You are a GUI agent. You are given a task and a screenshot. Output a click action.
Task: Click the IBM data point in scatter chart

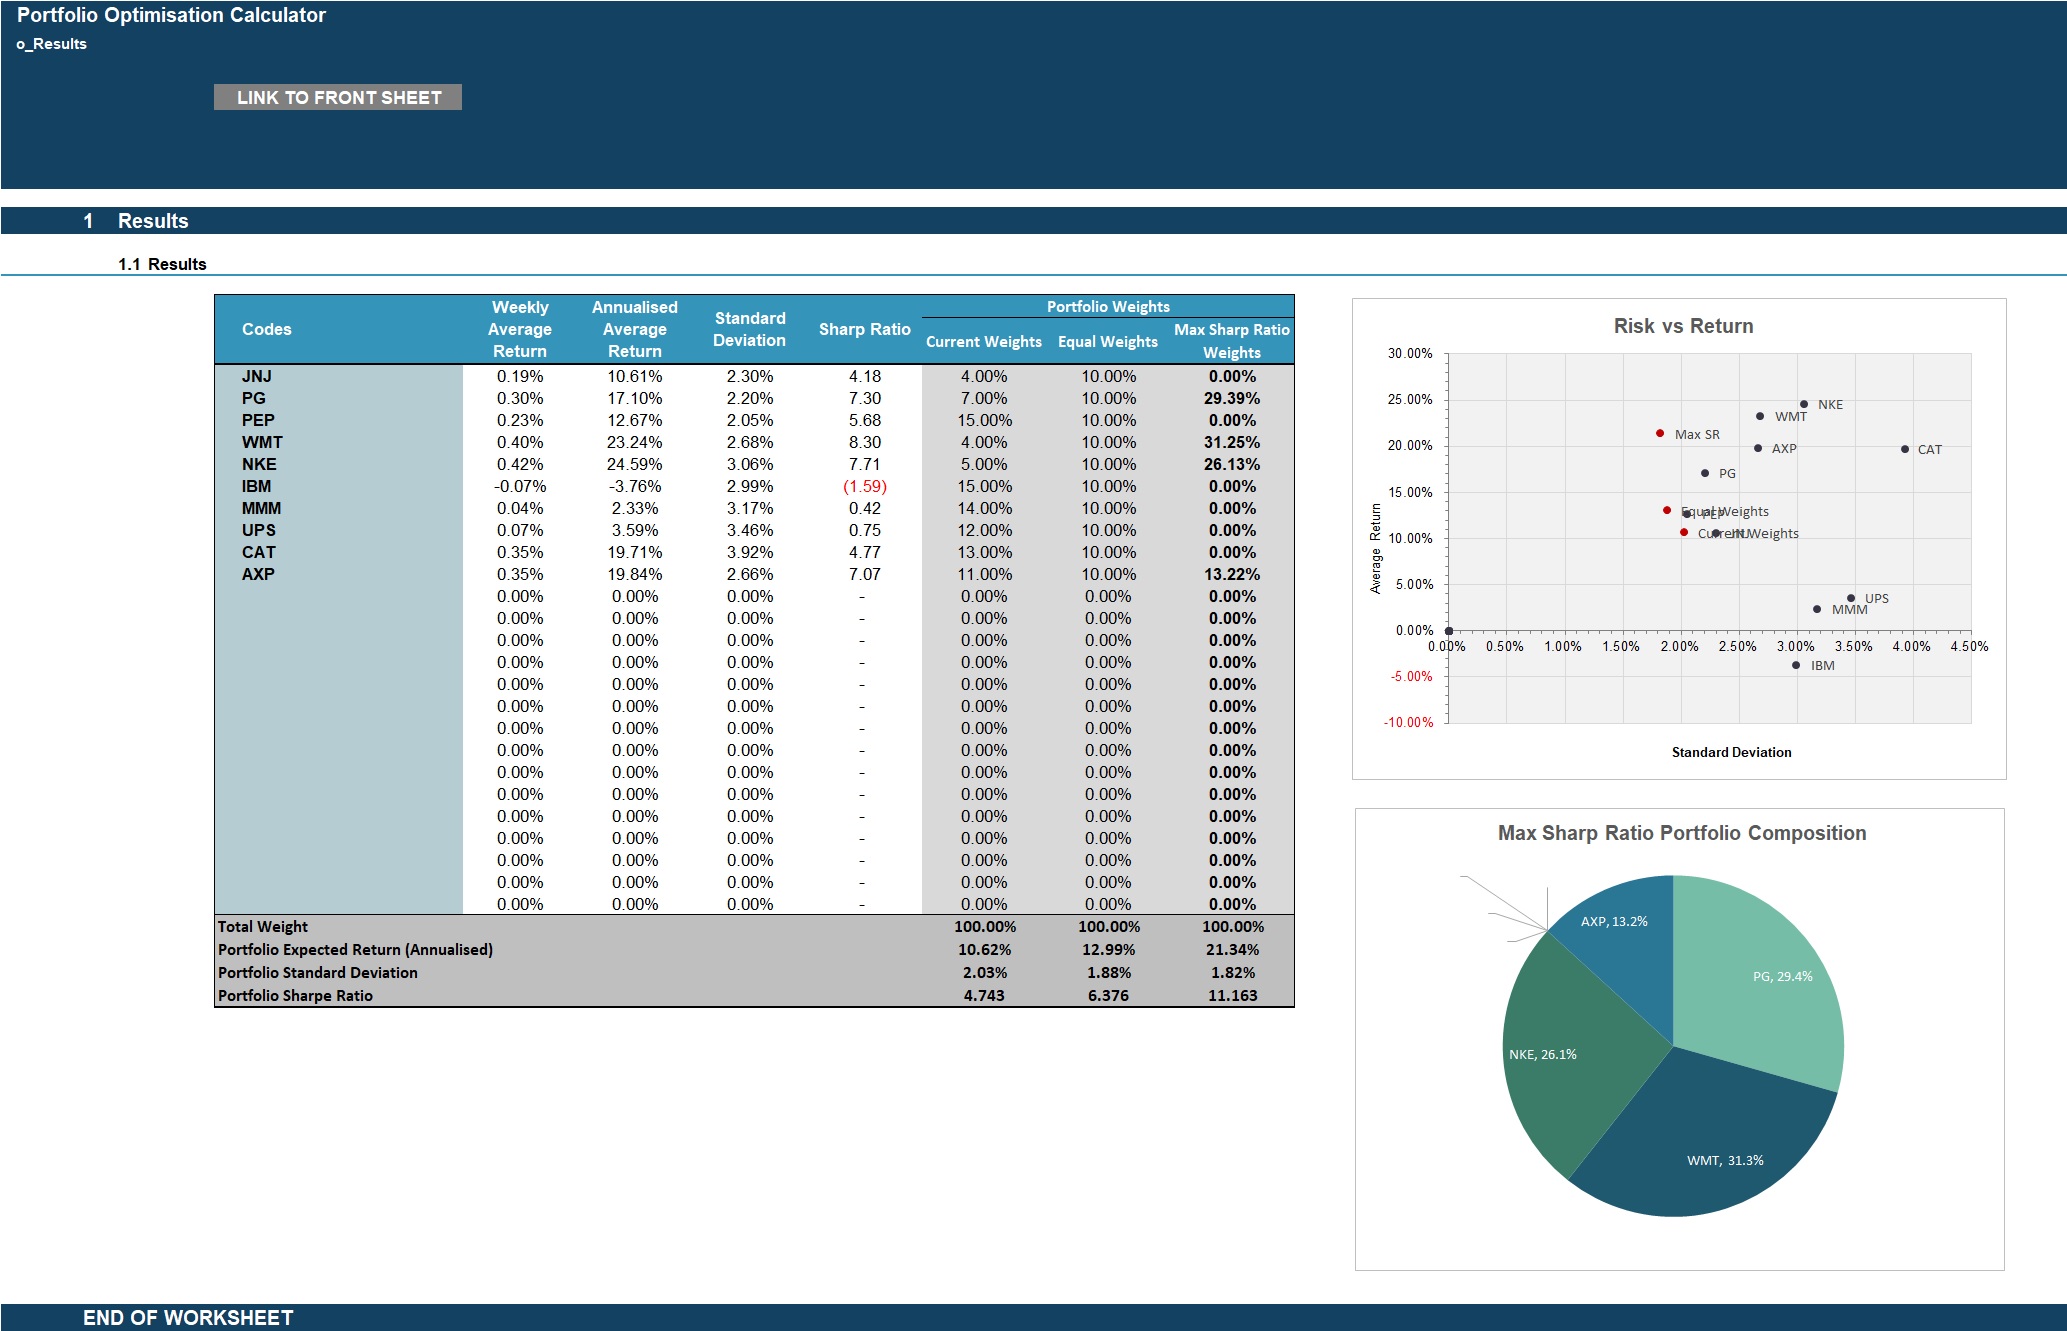(x=1796, y=665)
